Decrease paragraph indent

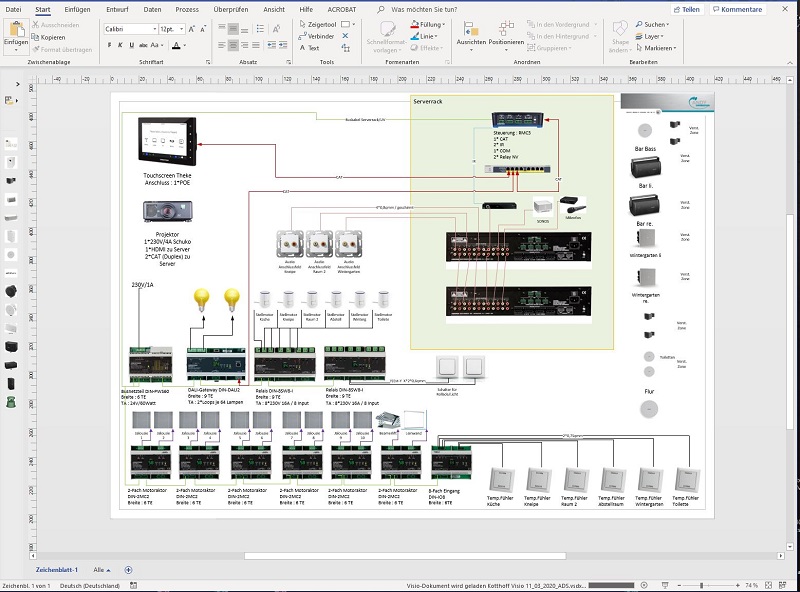pyautogui.click(x=271, y=45)
